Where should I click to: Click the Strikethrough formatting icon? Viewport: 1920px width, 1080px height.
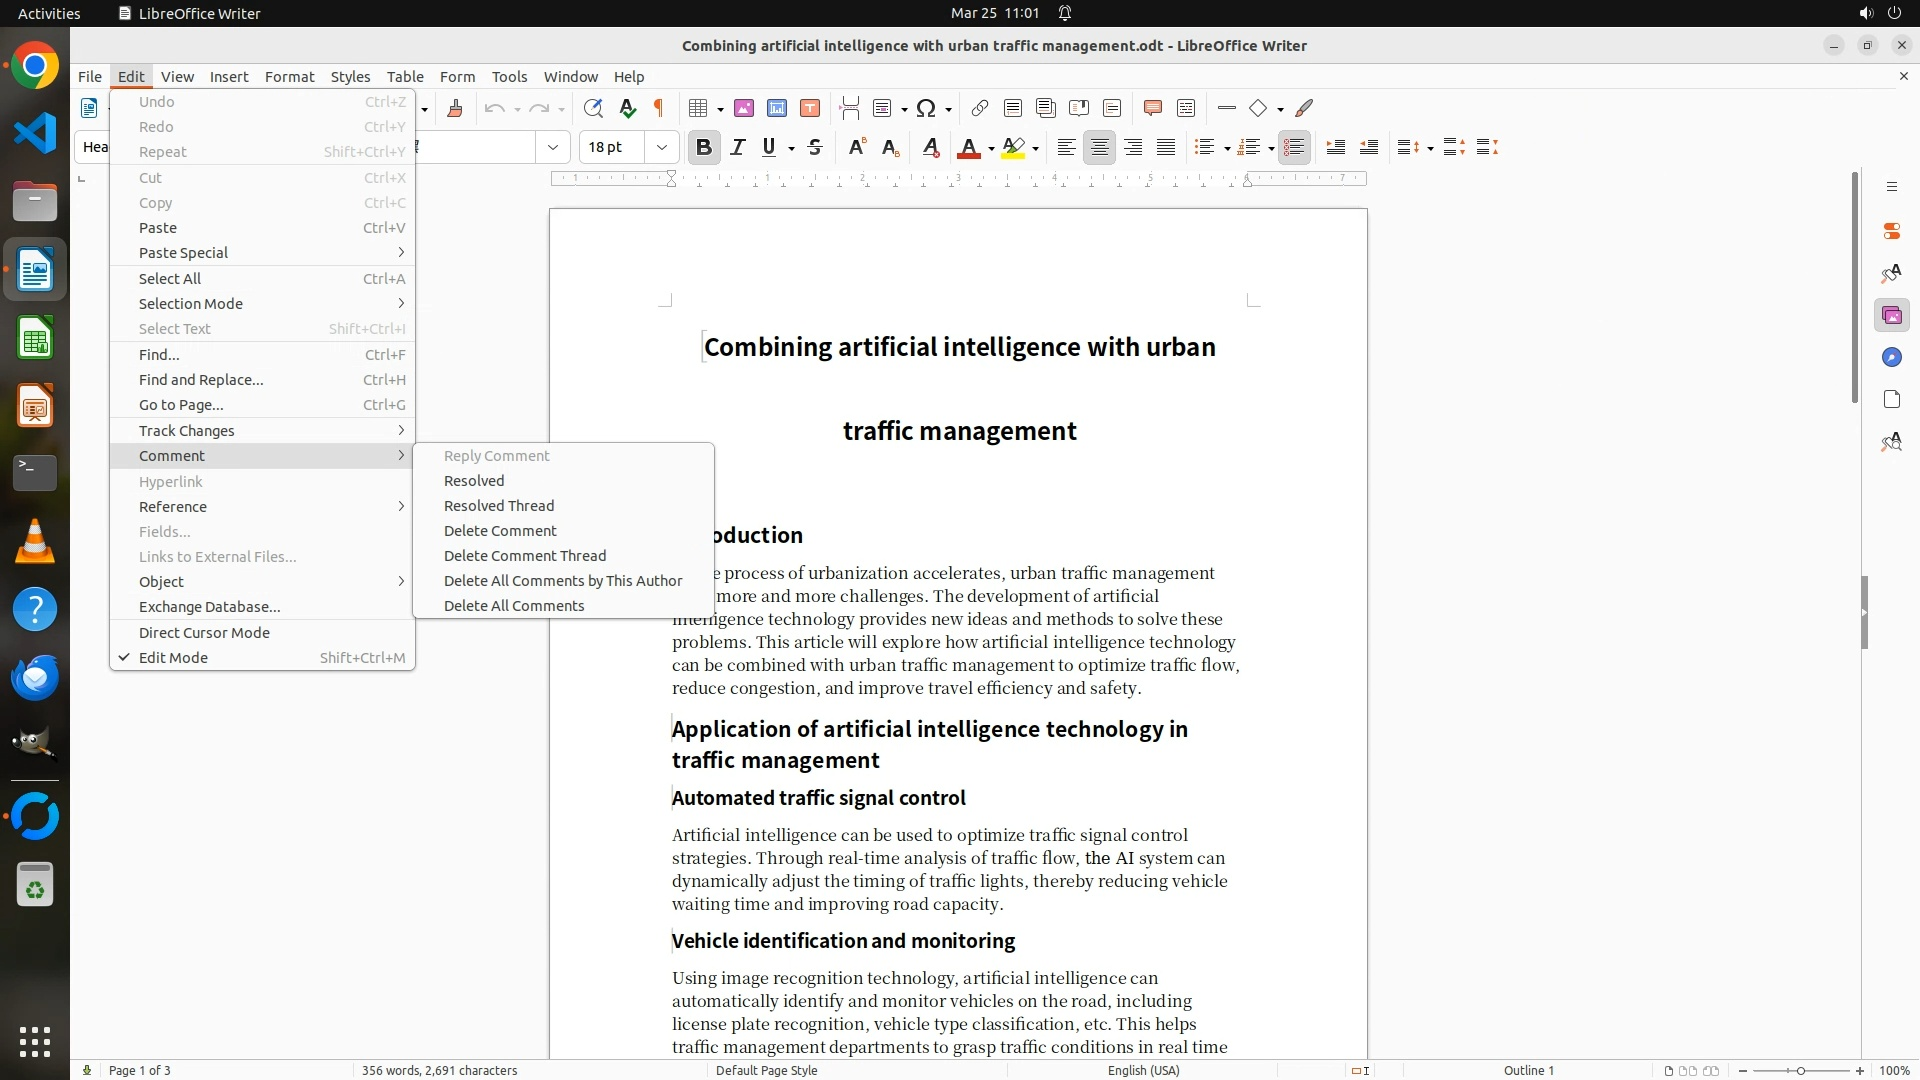click(815, 147)
